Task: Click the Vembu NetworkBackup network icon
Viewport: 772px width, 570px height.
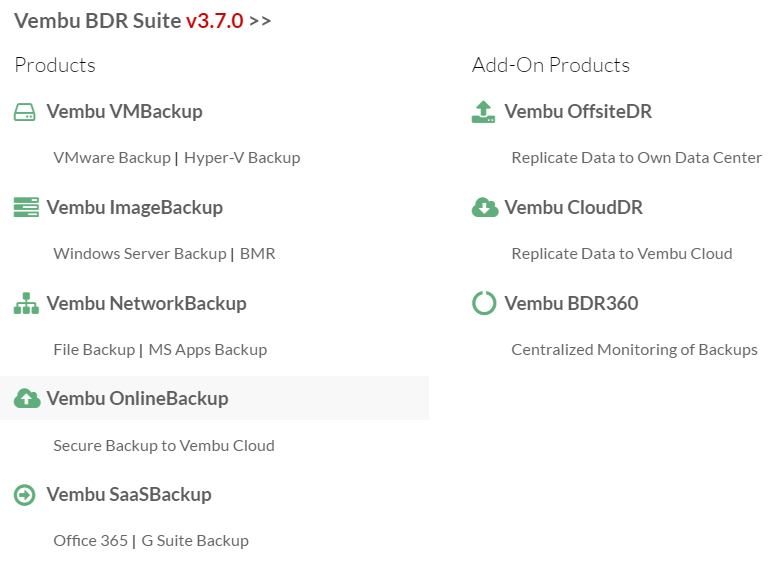Action: (26, 303)
